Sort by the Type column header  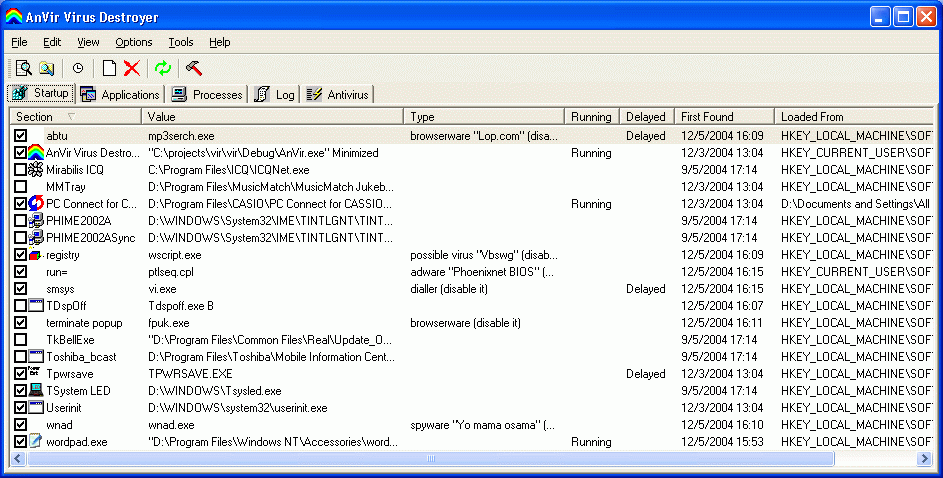pos(484,117)
